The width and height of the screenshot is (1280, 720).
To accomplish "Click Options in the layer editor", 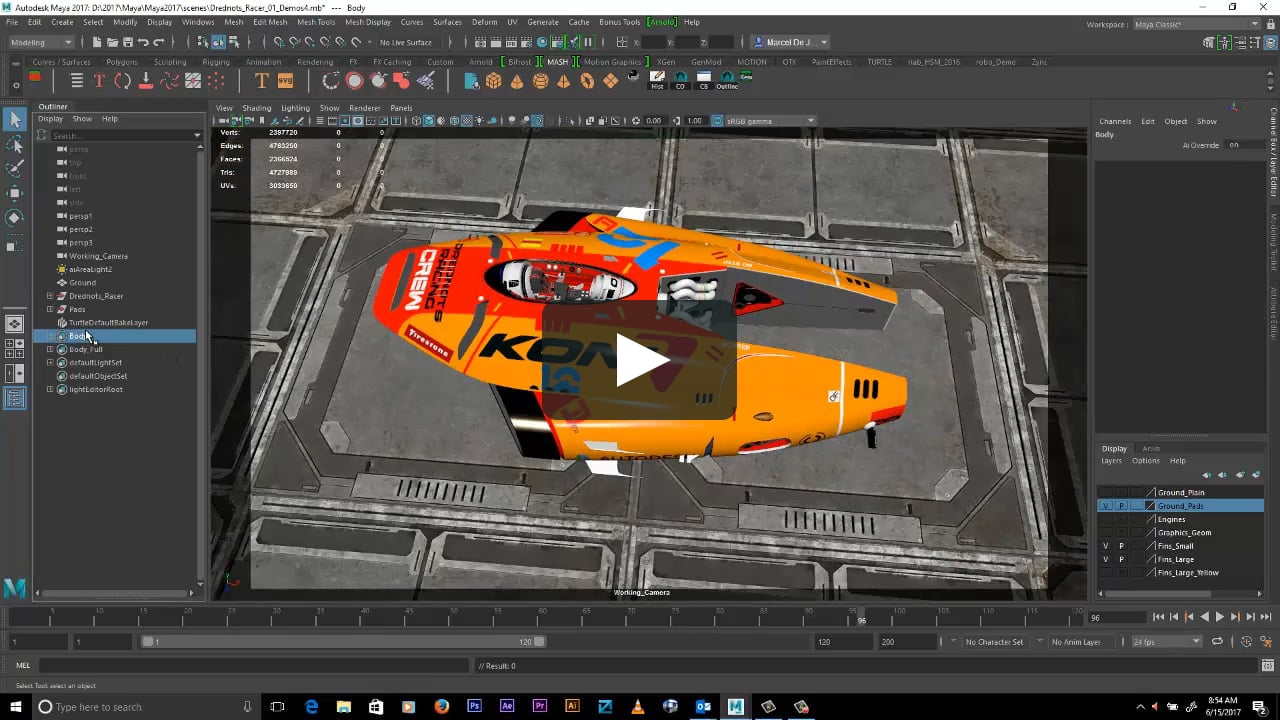I will tap(1146, 461).
